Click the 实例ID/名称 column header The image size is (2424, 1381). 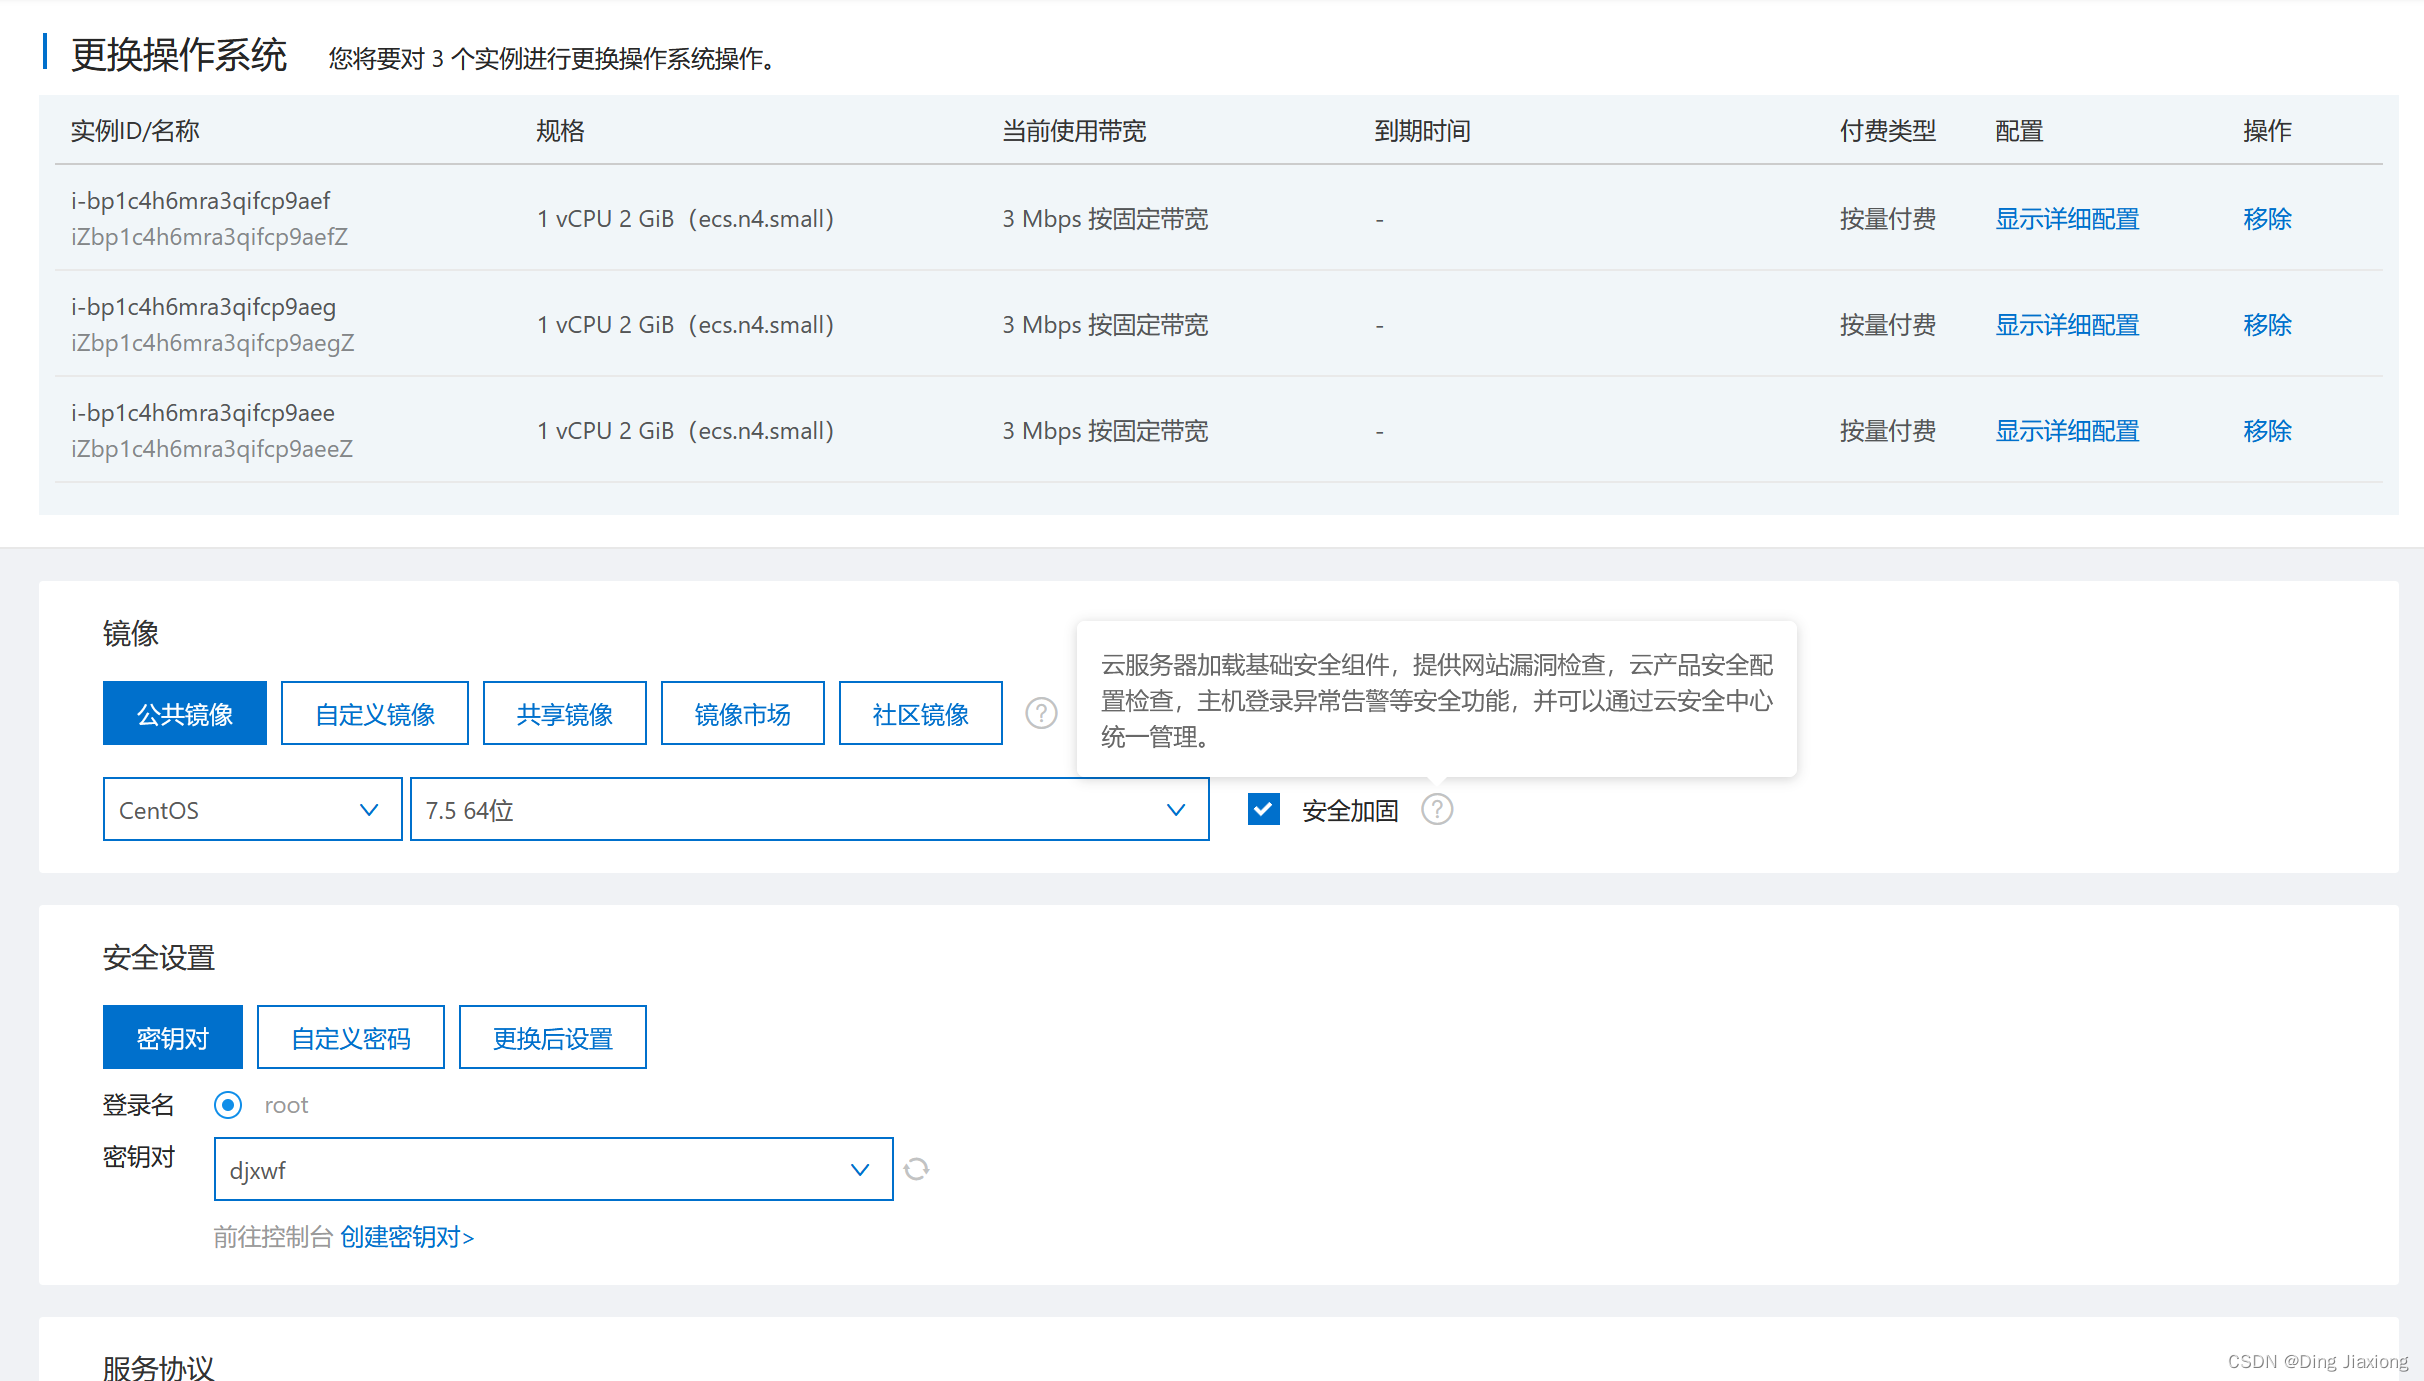[135, 131]
